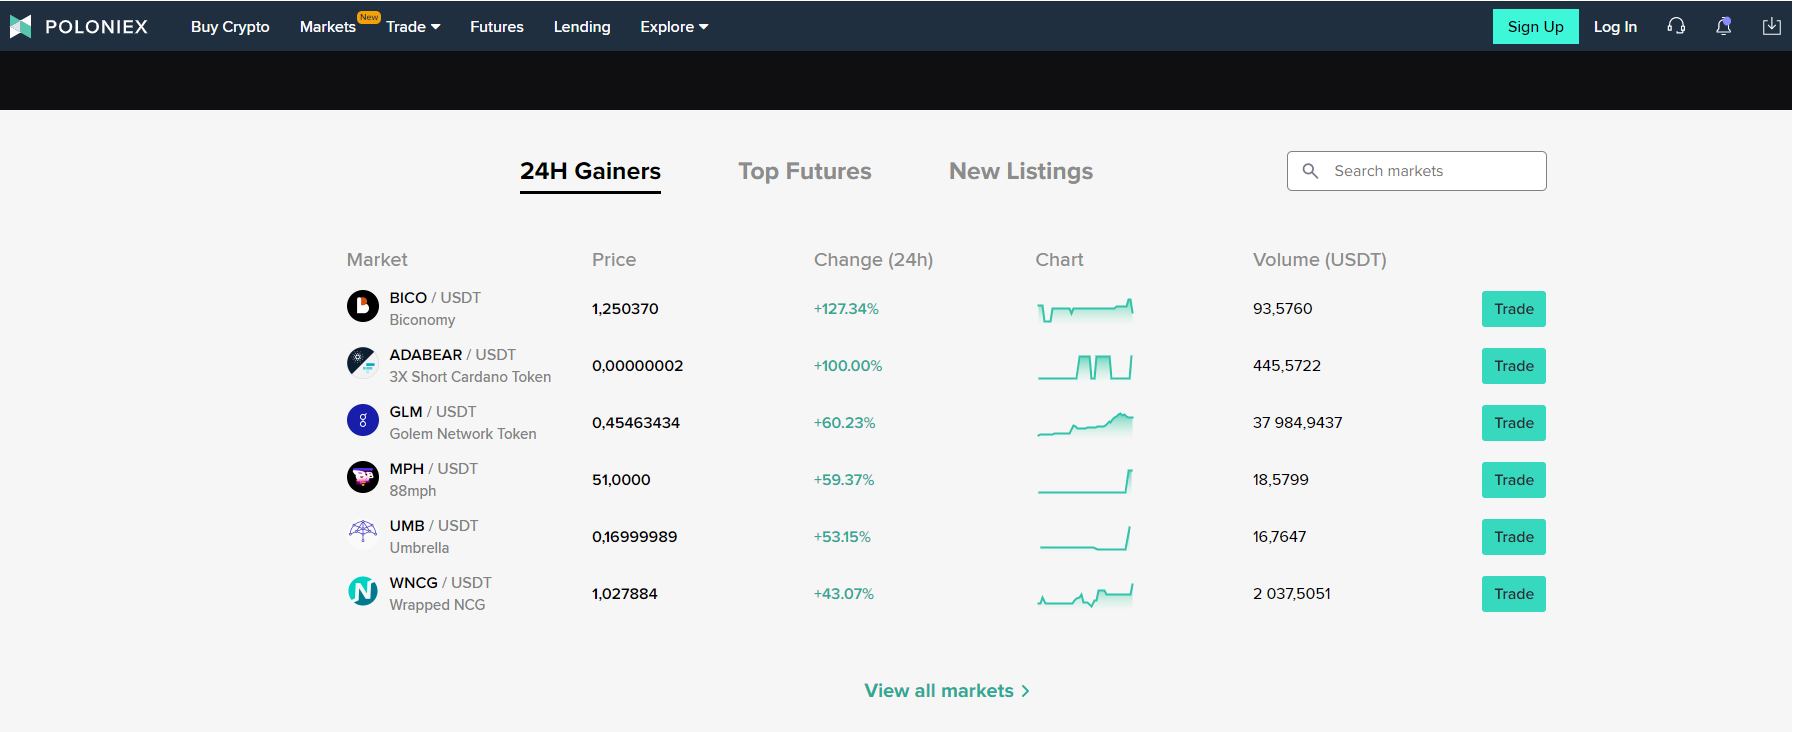The image size is (1796, 732).
Task: Click the GLM coin icon
Action: [x=363, y=420]
